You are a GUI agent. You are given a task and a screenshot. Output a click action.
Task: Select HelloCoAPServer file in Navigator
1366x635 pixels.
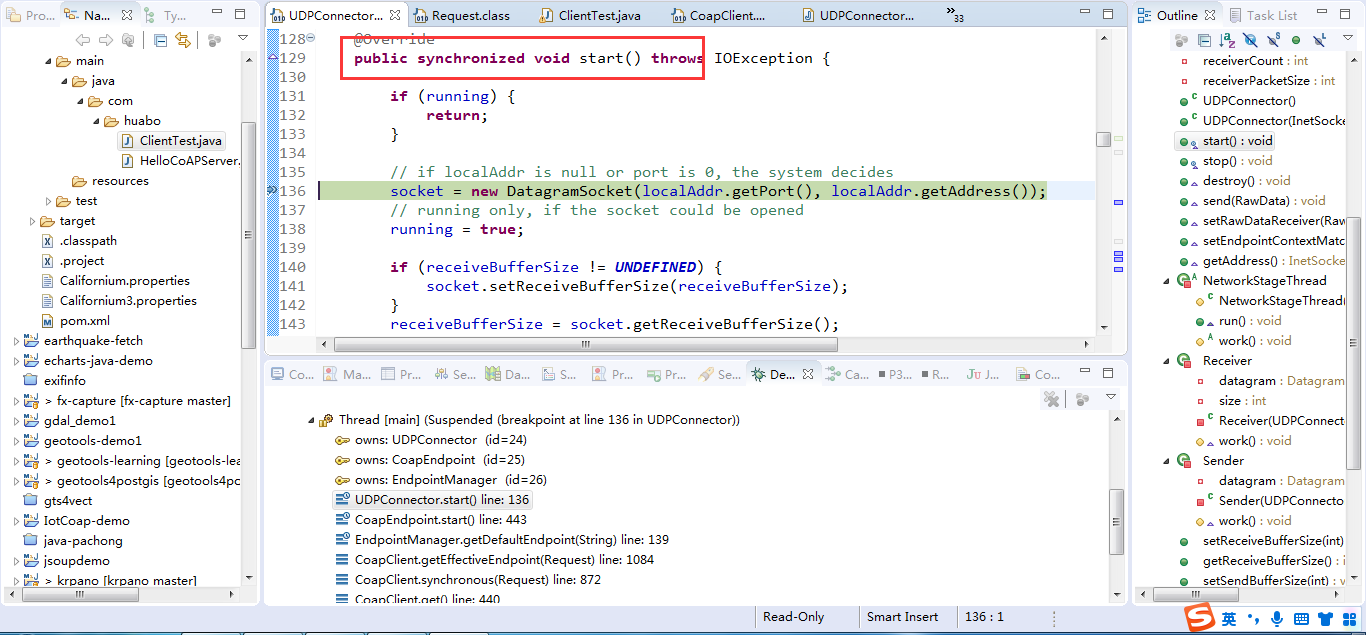coord(180,161)
